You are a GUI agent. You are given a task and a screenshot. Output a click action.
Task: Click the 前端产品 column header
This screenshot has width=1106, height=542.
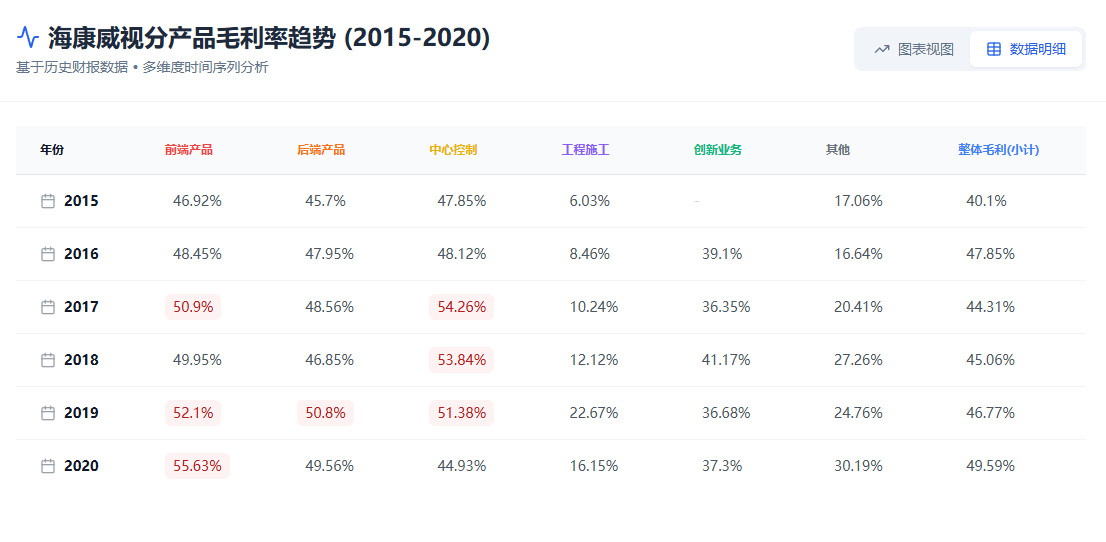189,150
